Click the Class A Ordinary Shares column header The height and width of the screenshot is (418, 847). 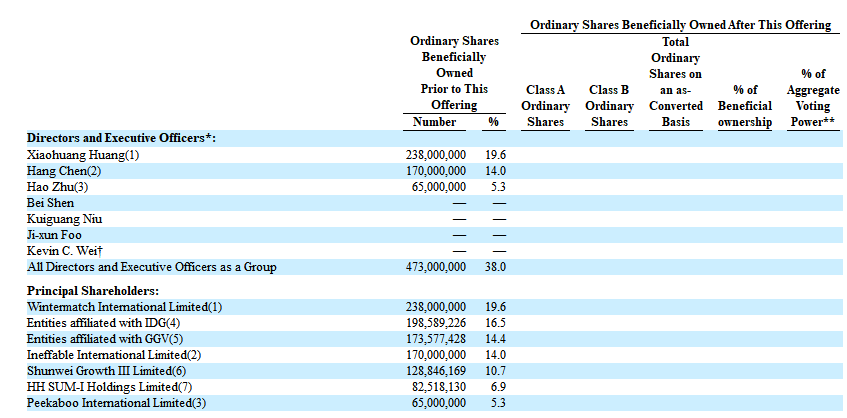click(x=547, y=106)
